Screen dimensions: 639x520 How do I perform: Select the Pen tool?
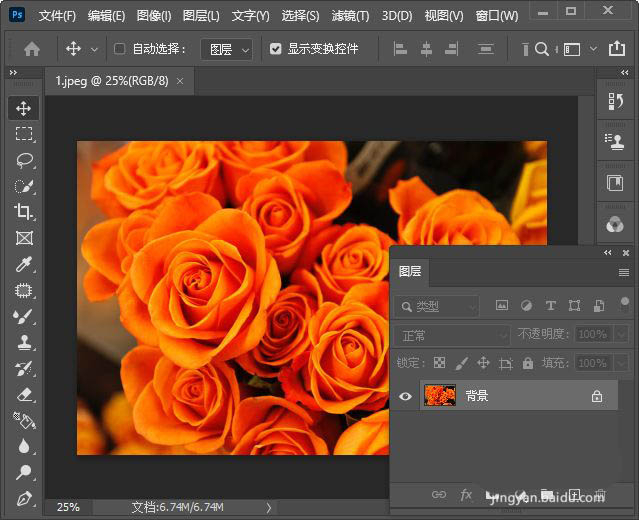[x=24, y=498]
